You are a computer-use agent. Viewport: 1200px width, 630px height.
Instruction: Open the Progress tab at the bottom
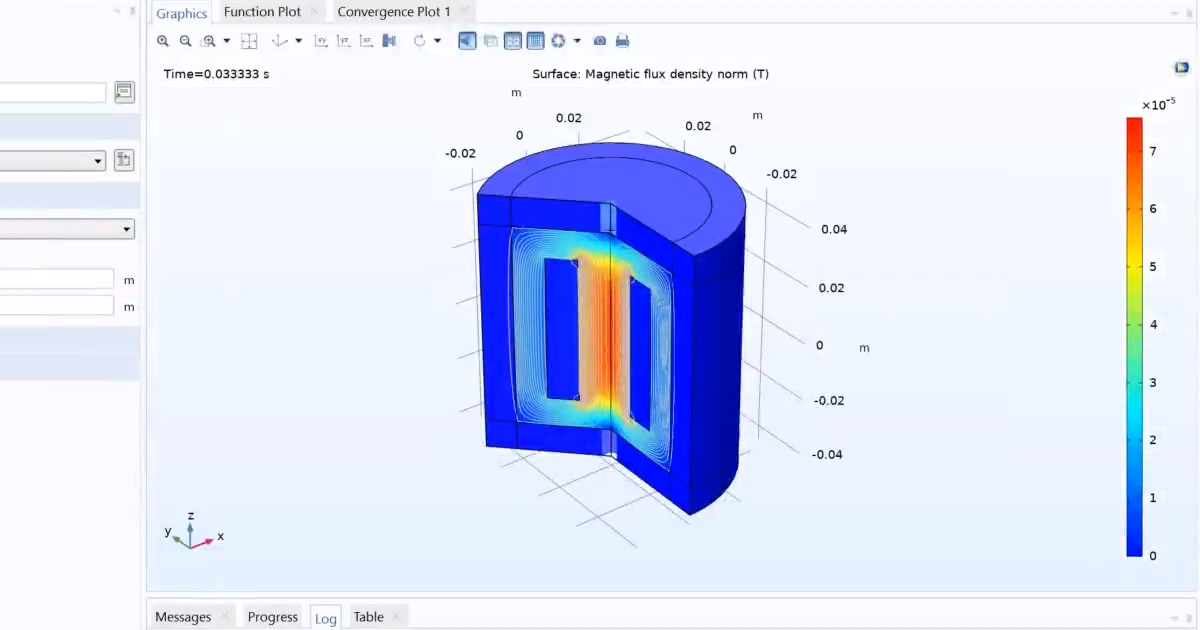point(272,616)
